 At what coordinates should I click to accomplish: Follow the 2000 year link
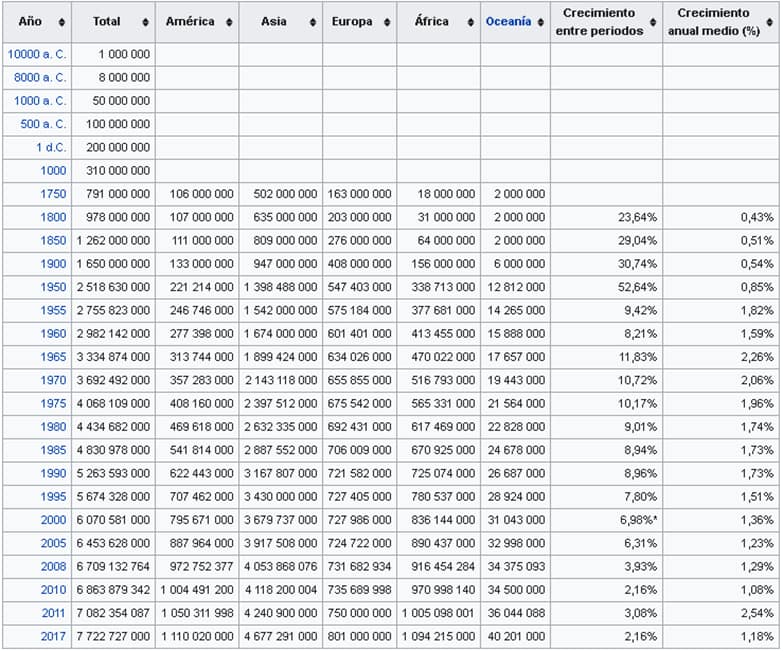[53, 520]
